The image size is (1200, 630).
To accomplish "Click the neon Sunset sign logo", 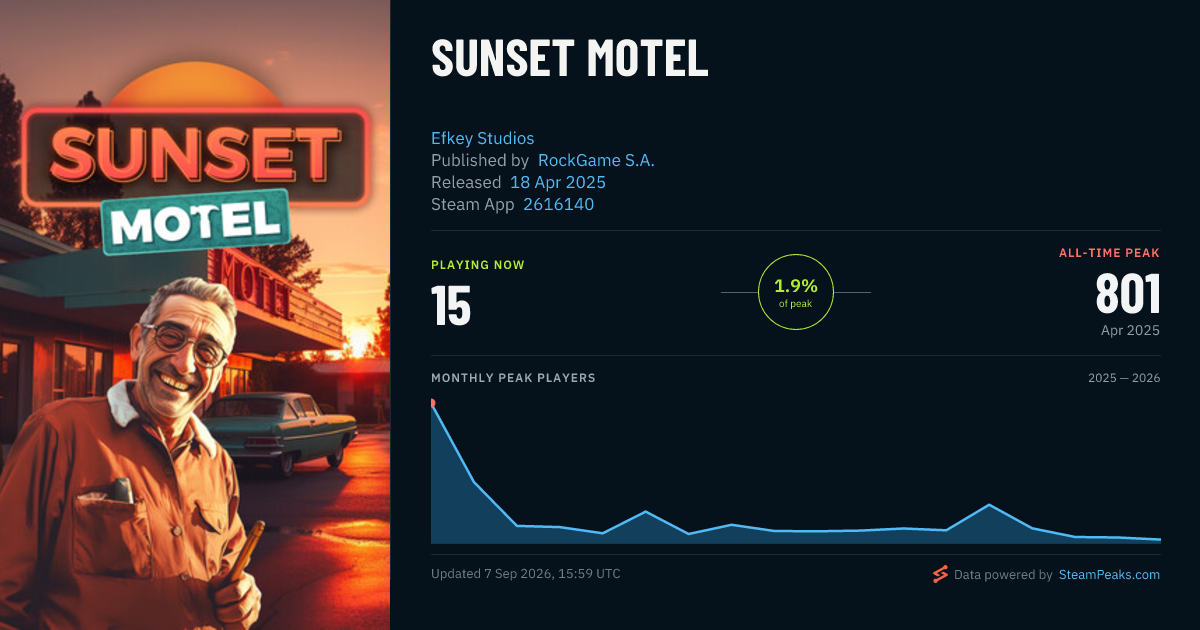I will point(196,155).
